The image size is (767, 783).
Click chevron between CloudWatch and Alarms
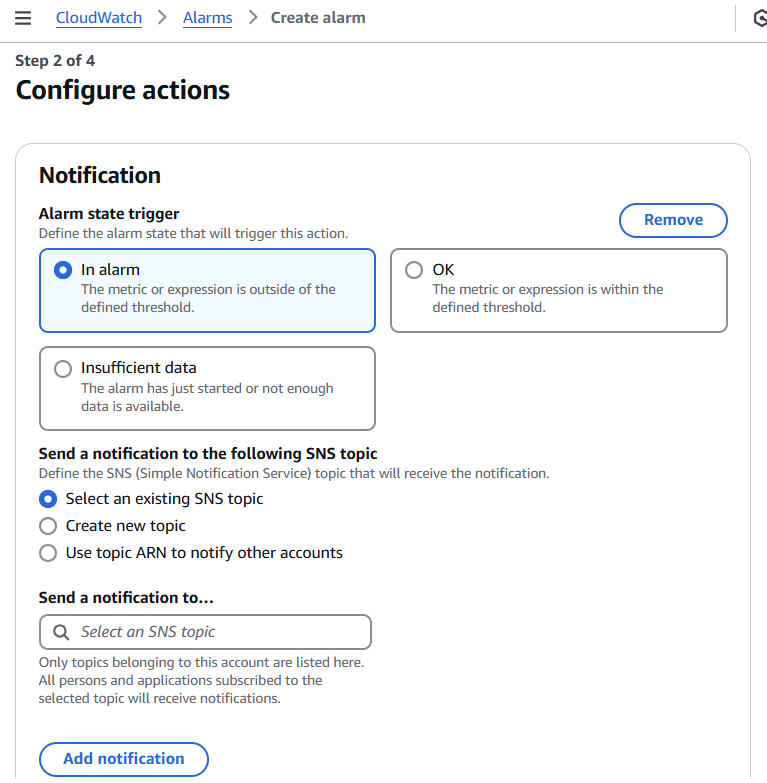162,18
